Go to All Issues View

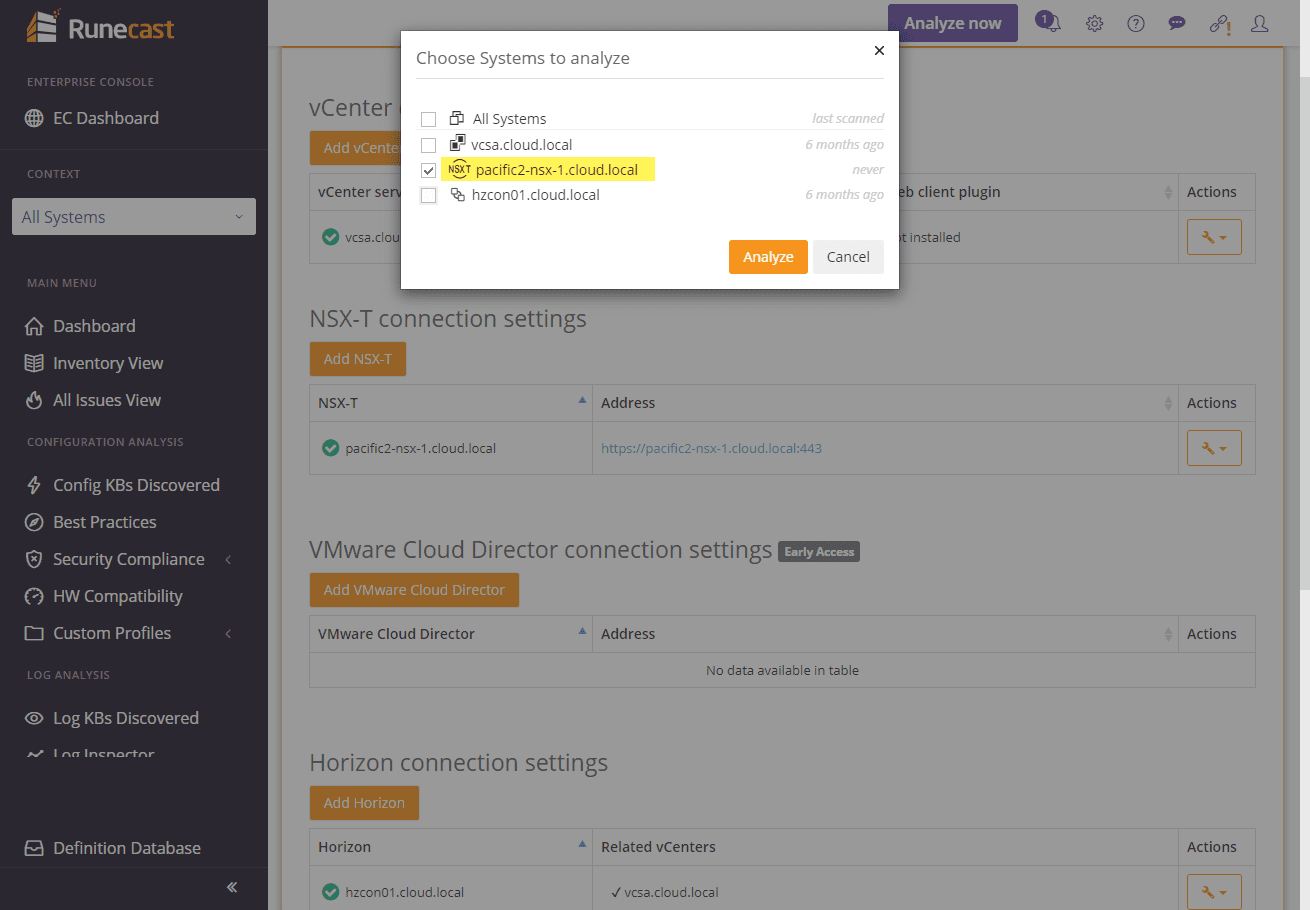(104, 399)
